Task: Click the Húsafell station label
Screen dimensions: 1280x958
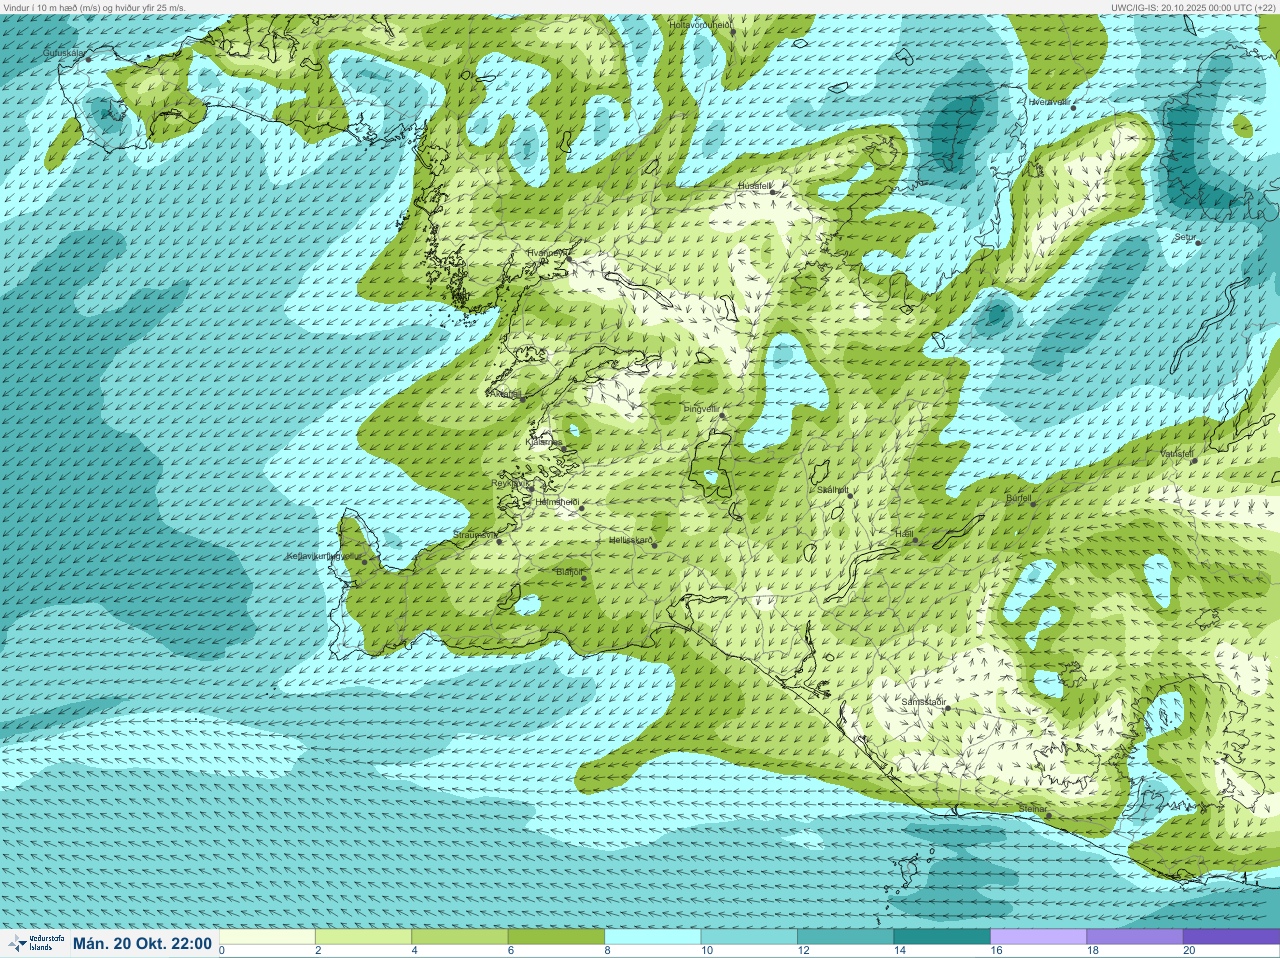Action: coord(755,186)
